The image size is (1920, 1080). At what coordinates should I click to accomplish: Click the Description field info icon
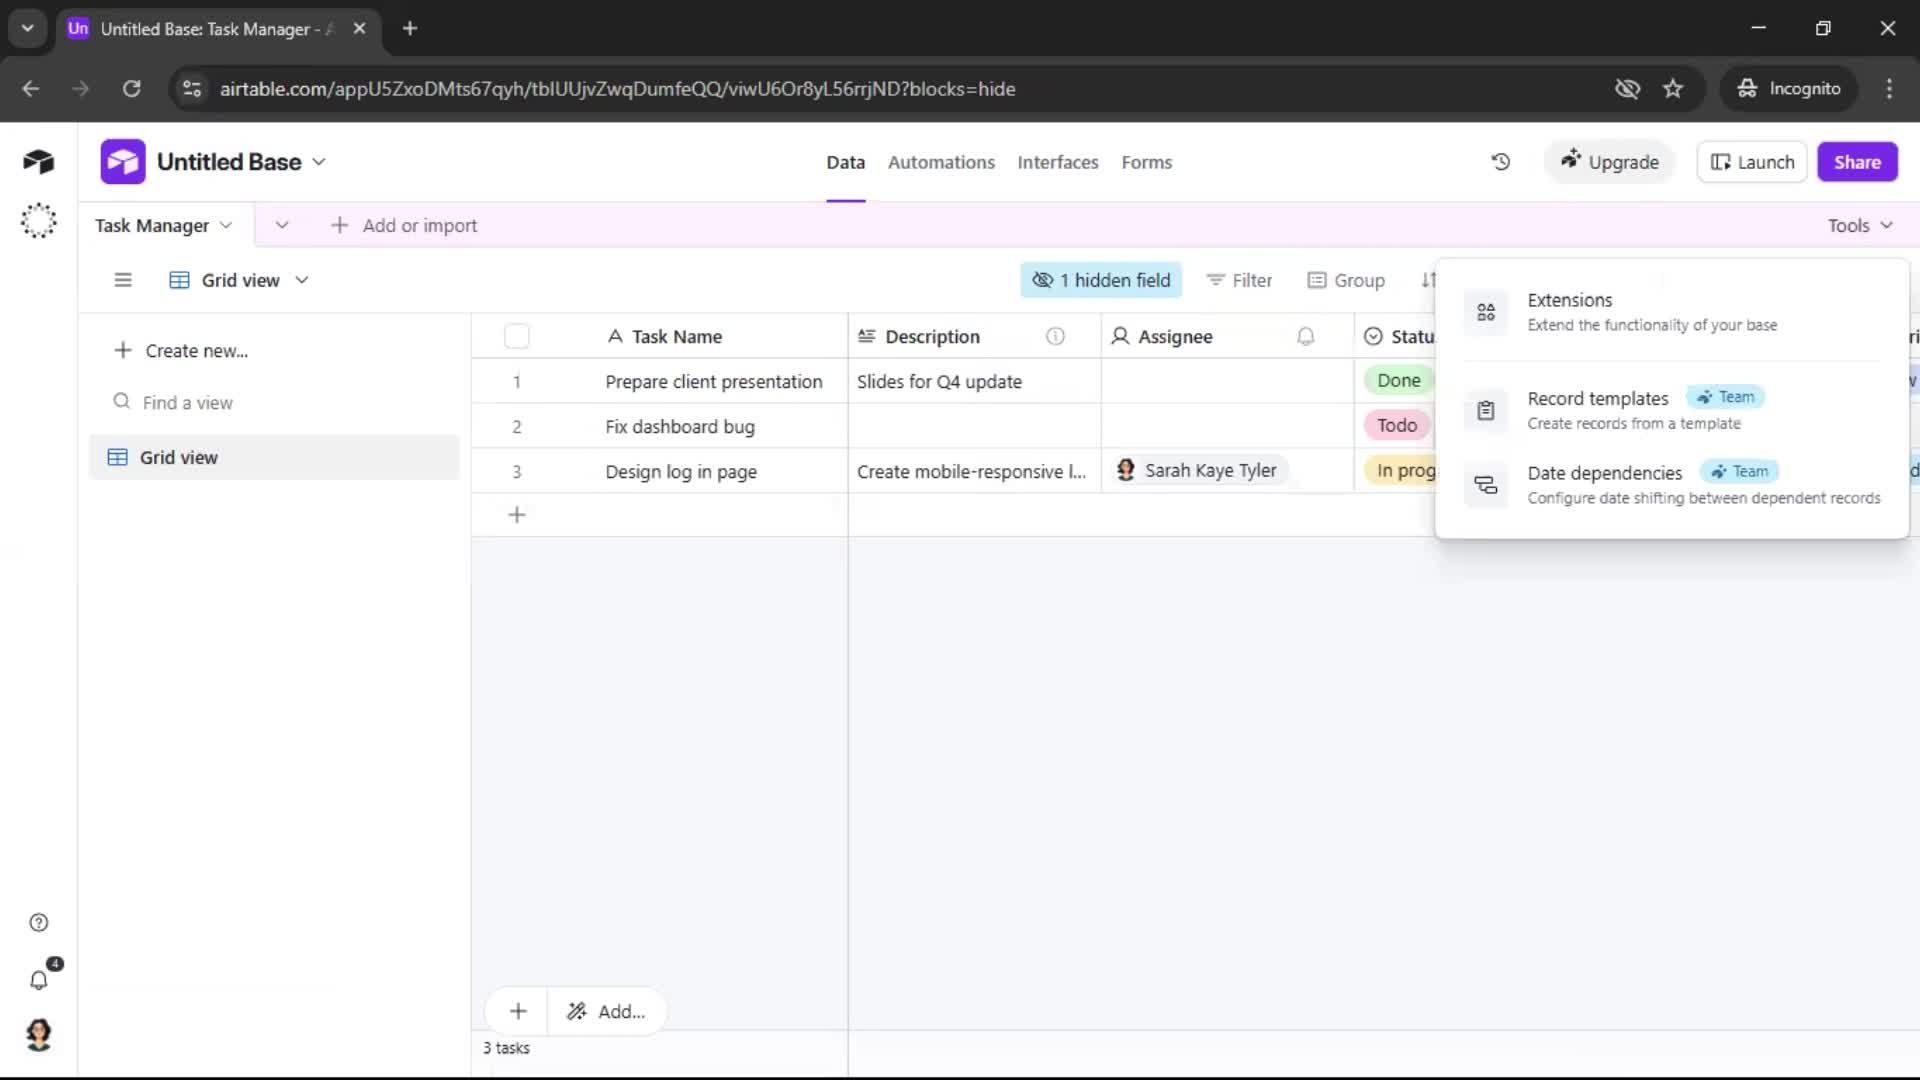1055,337
